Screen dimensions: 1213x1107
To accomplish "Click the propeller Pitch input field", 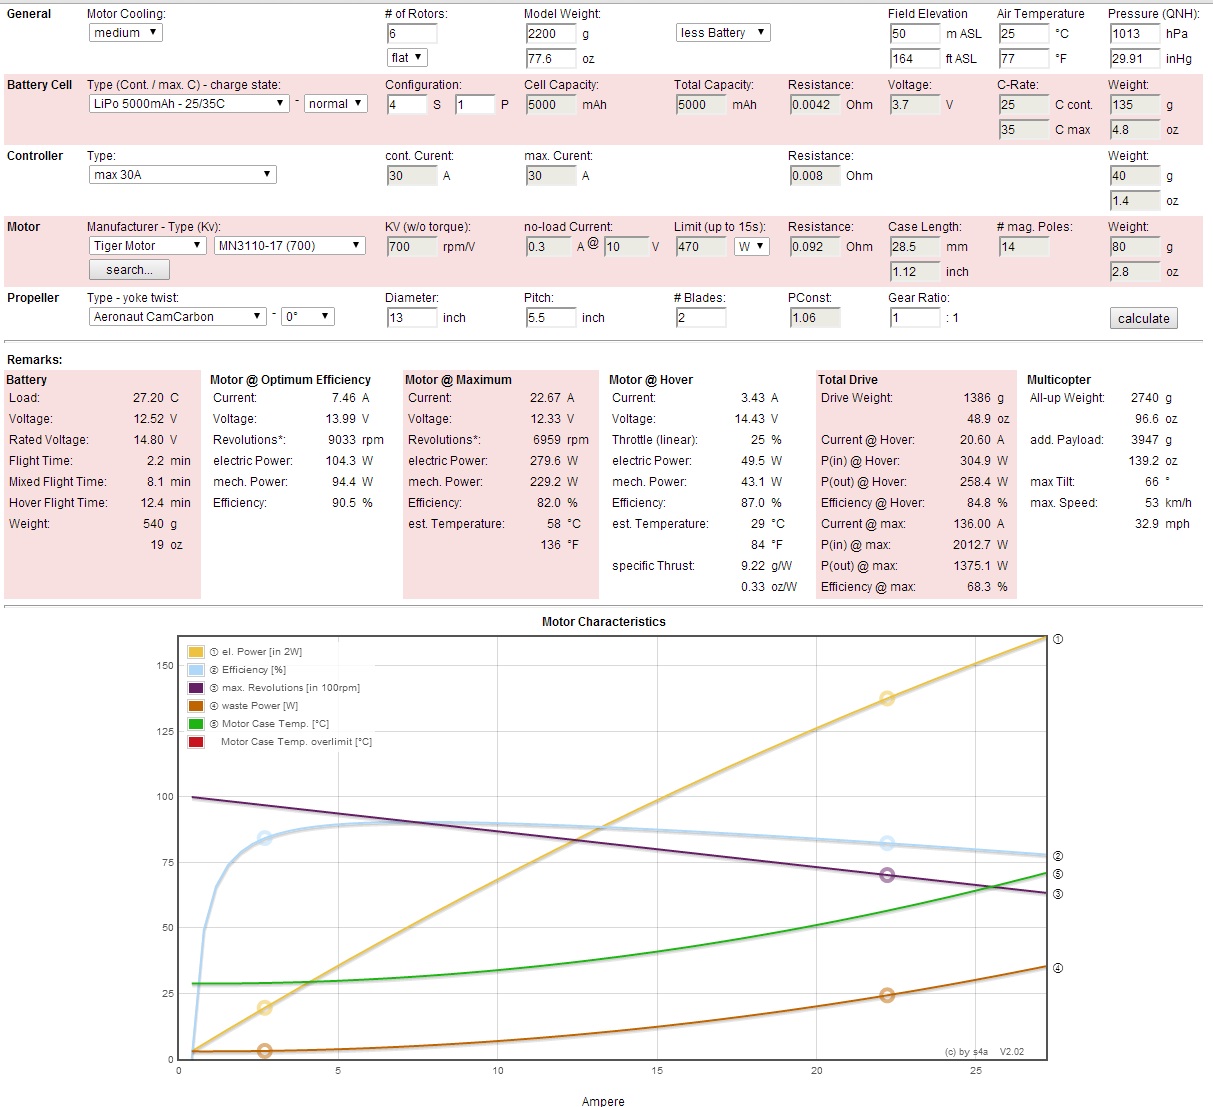I will pyautogui.click(x=550, y=318).
